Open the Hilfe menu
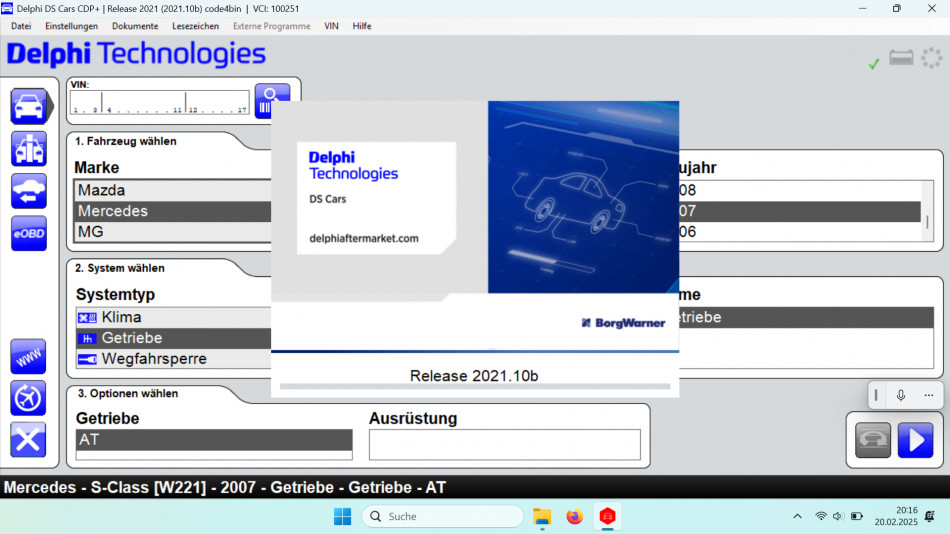 pos(362,26)
